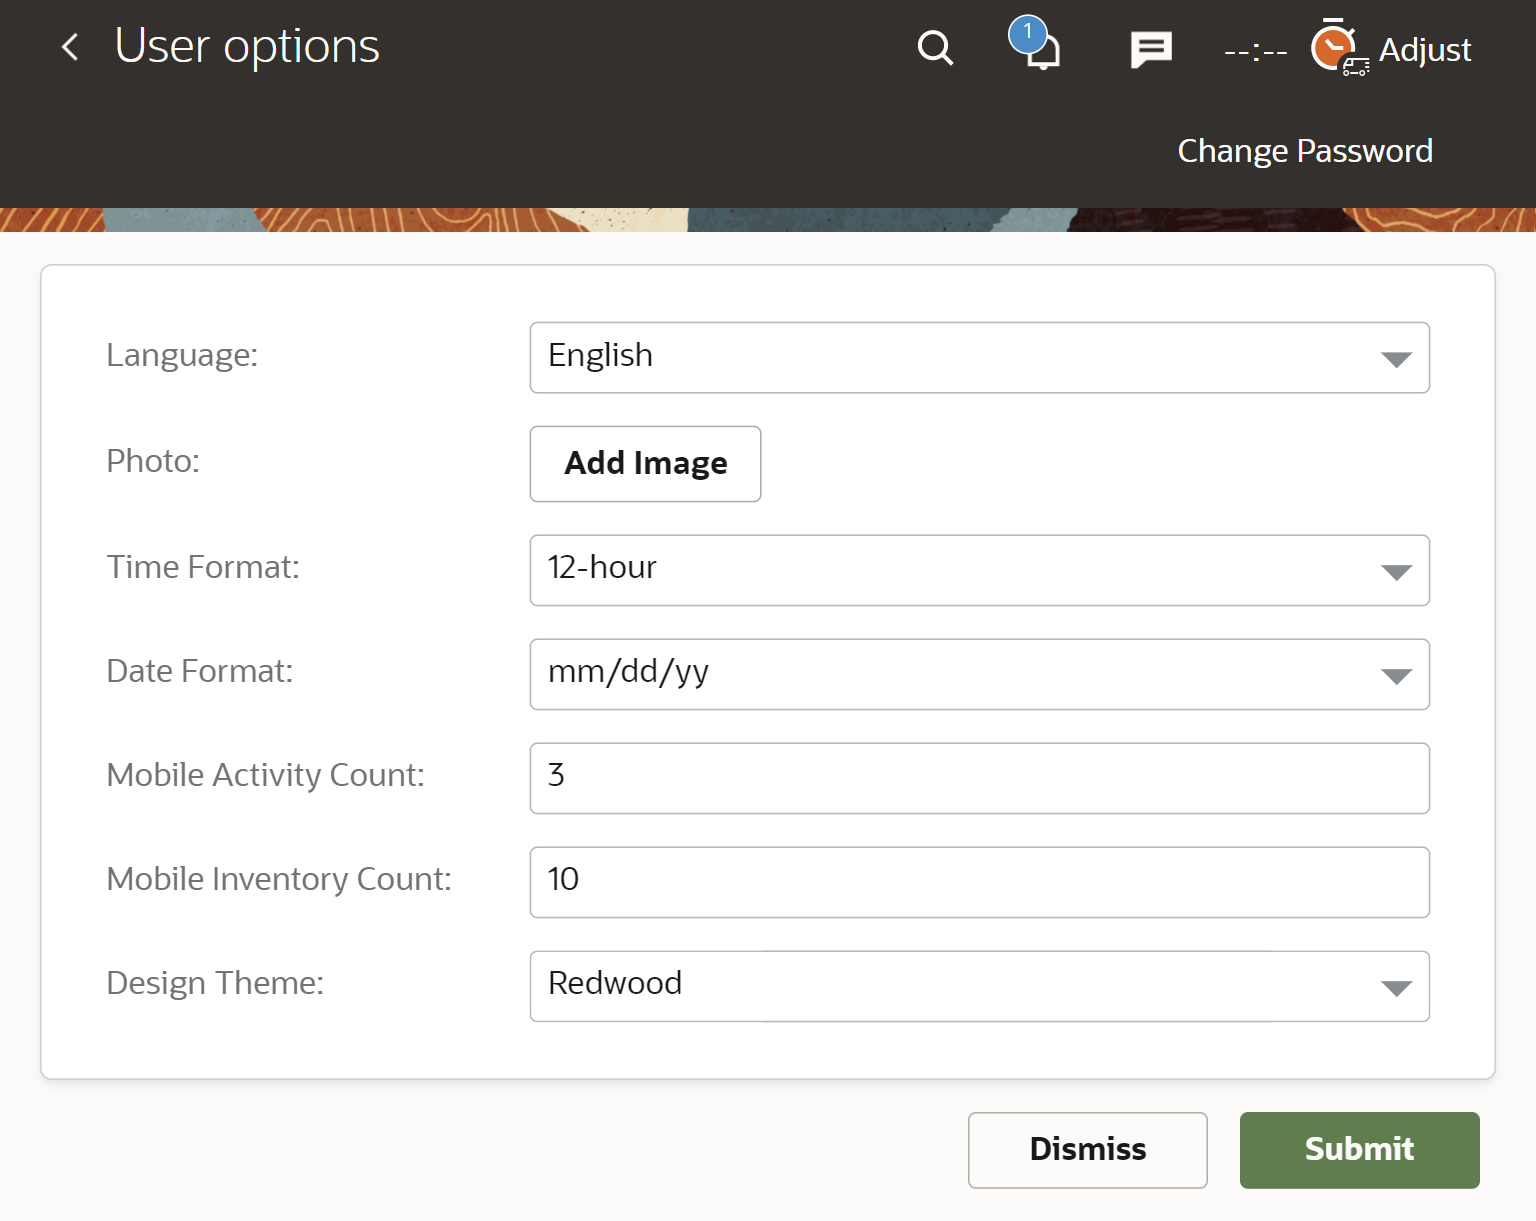
Task: Focus the Mobile Inventory Count field
Action: (978, 882)
